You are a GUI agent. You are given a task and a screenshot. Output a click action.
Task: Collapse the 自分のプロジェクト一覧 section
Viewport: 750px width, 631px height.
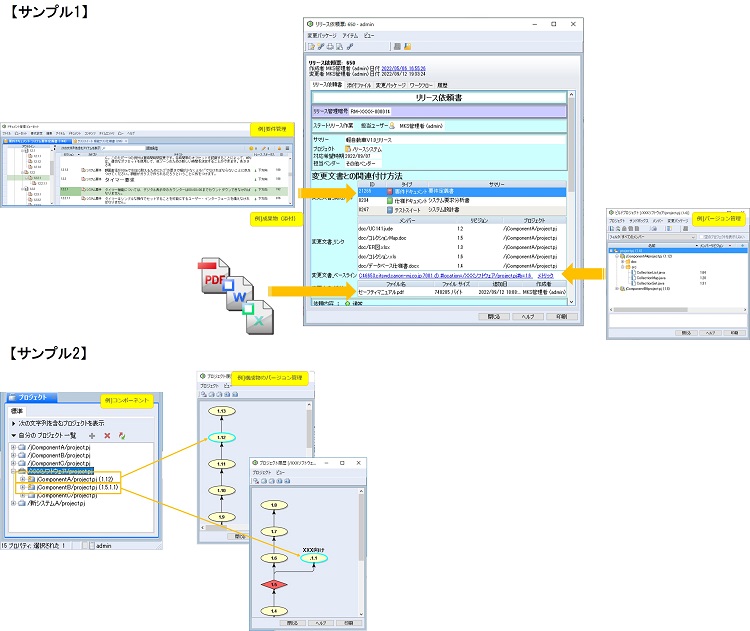[12, 436]
